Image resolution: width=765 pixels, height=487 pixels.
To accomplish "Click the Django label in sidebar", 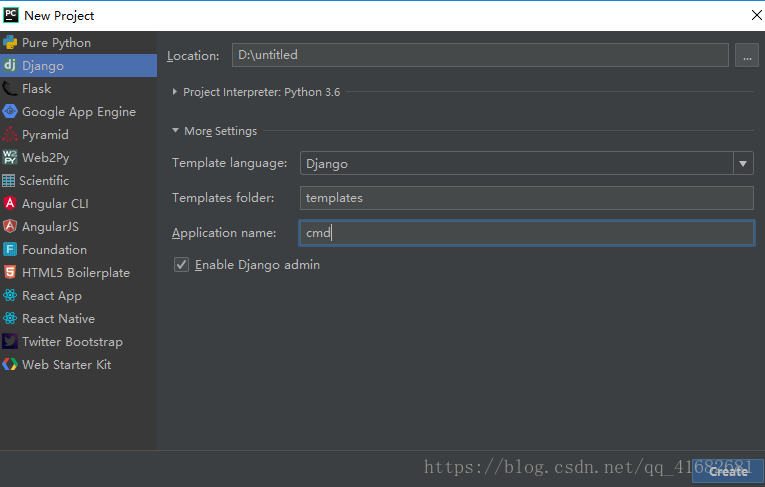I will [43, 66].
